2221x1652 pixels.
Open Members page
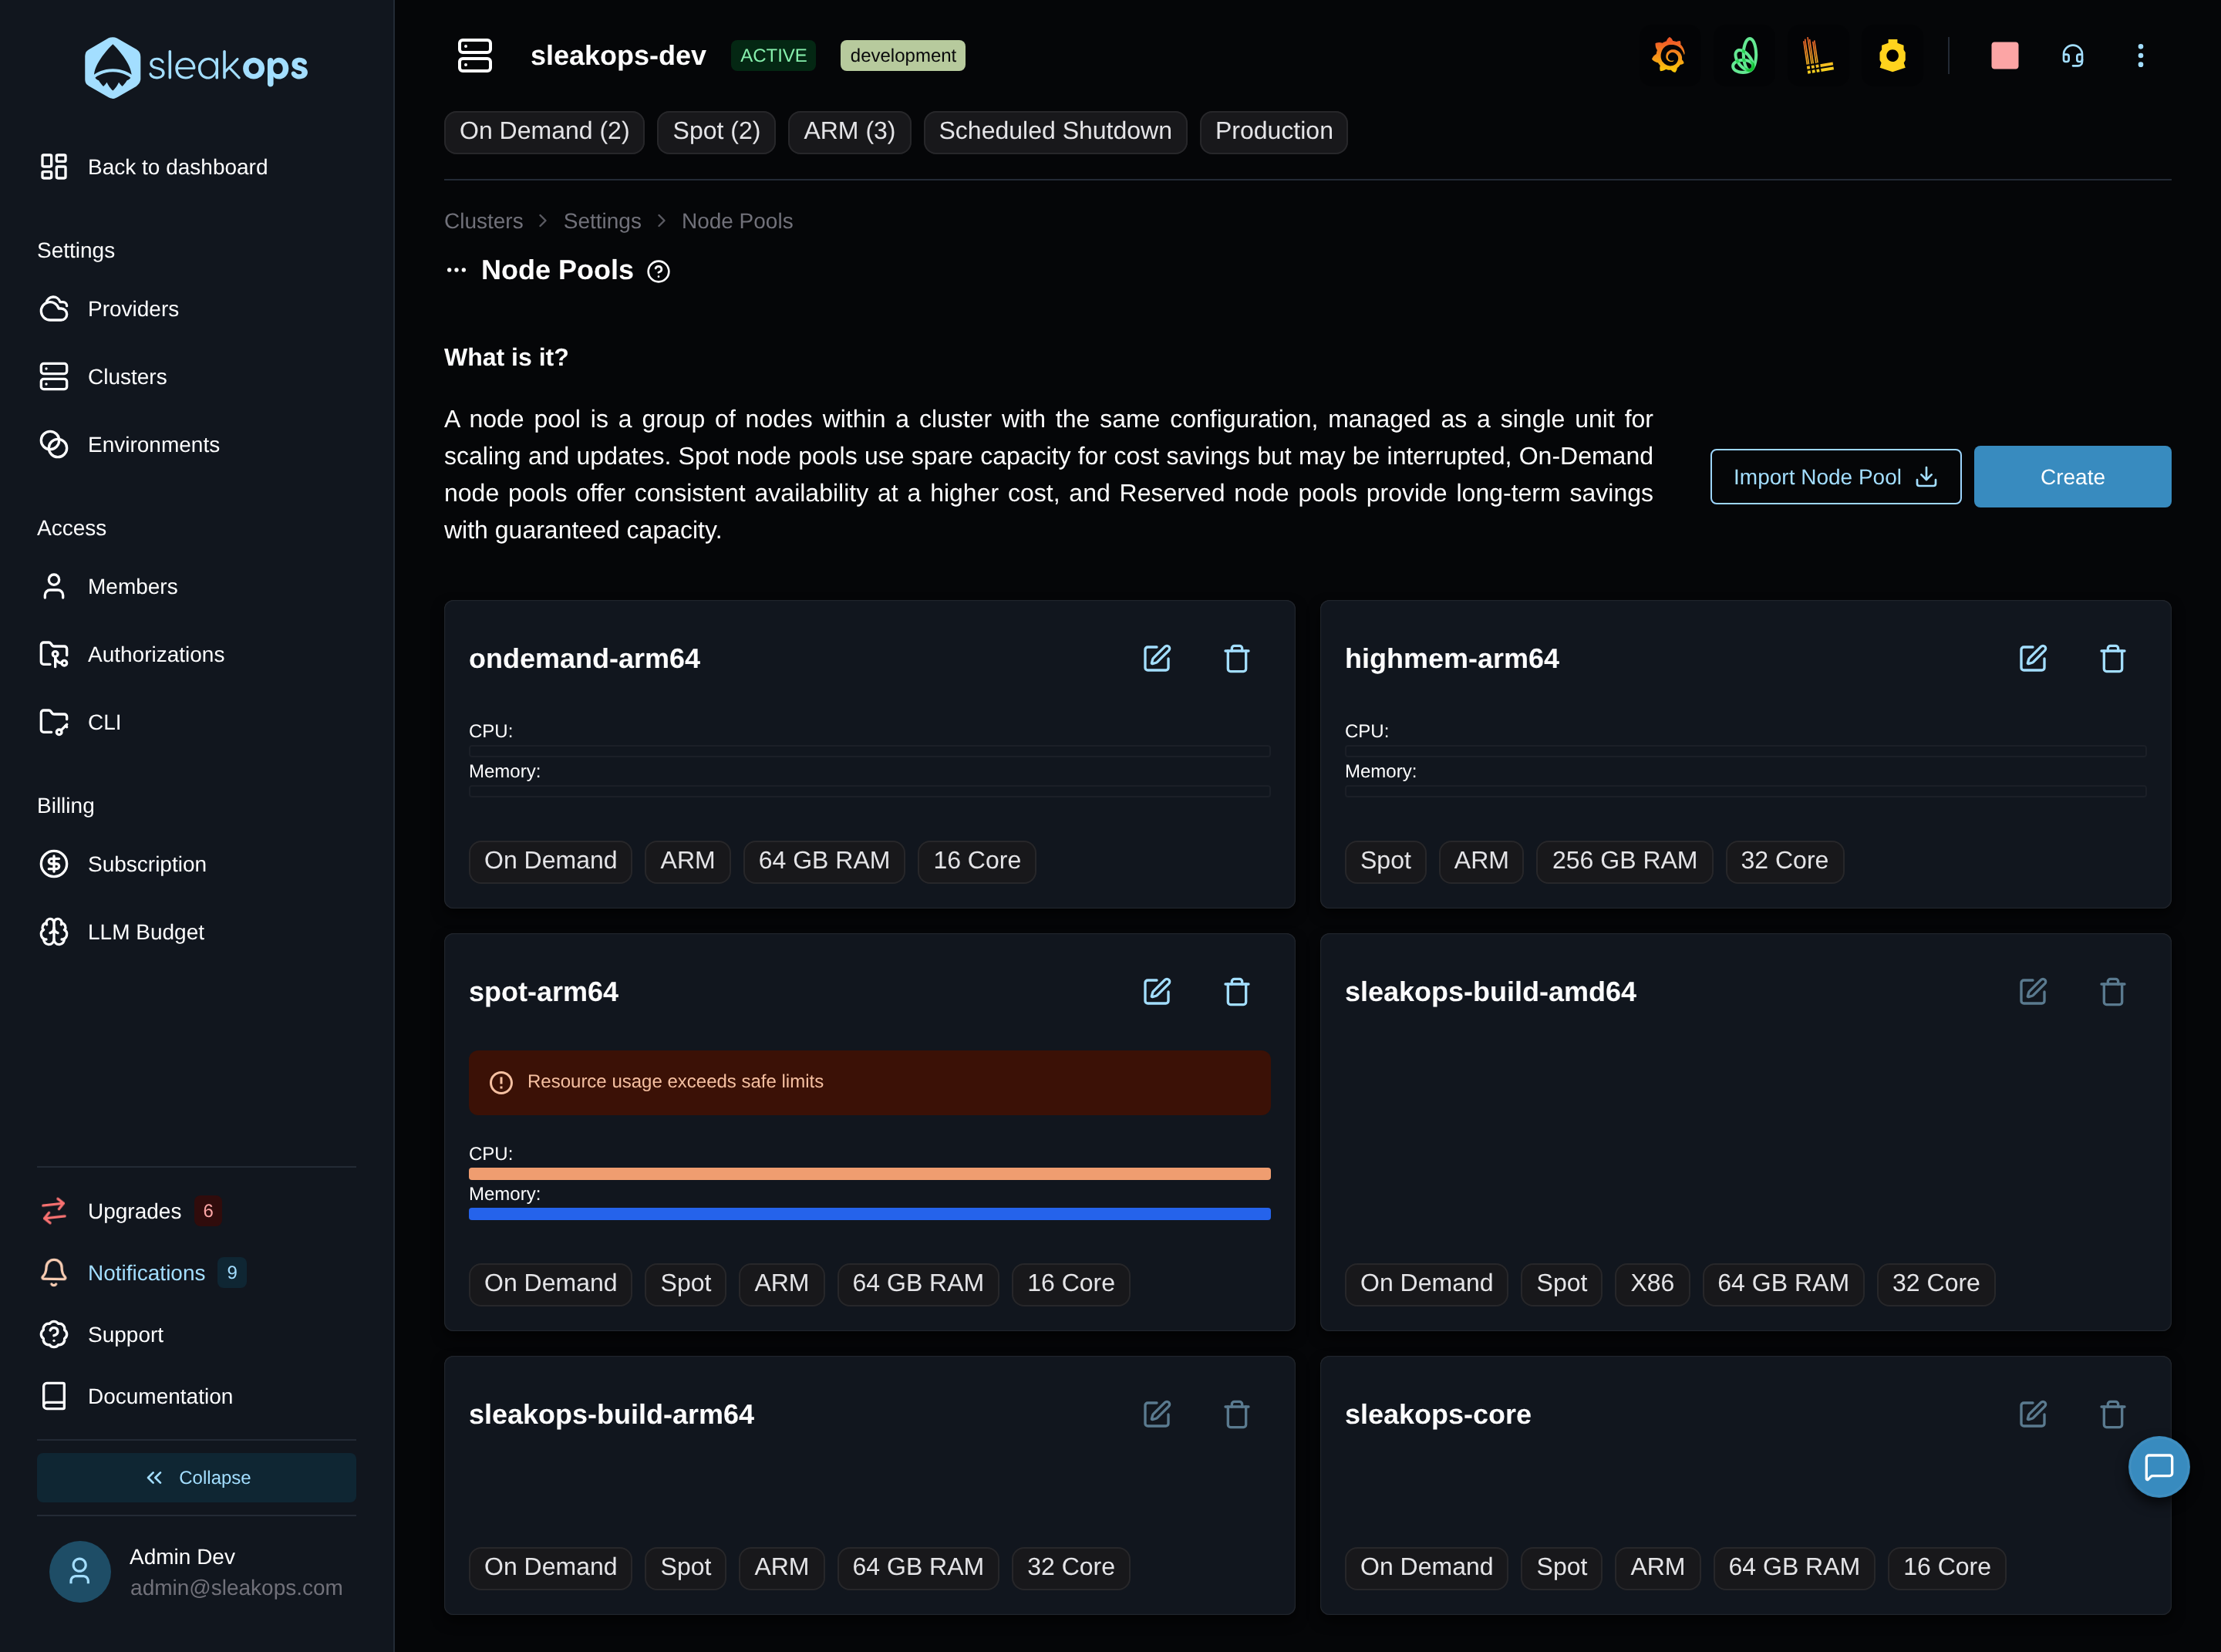coord(109,587)
